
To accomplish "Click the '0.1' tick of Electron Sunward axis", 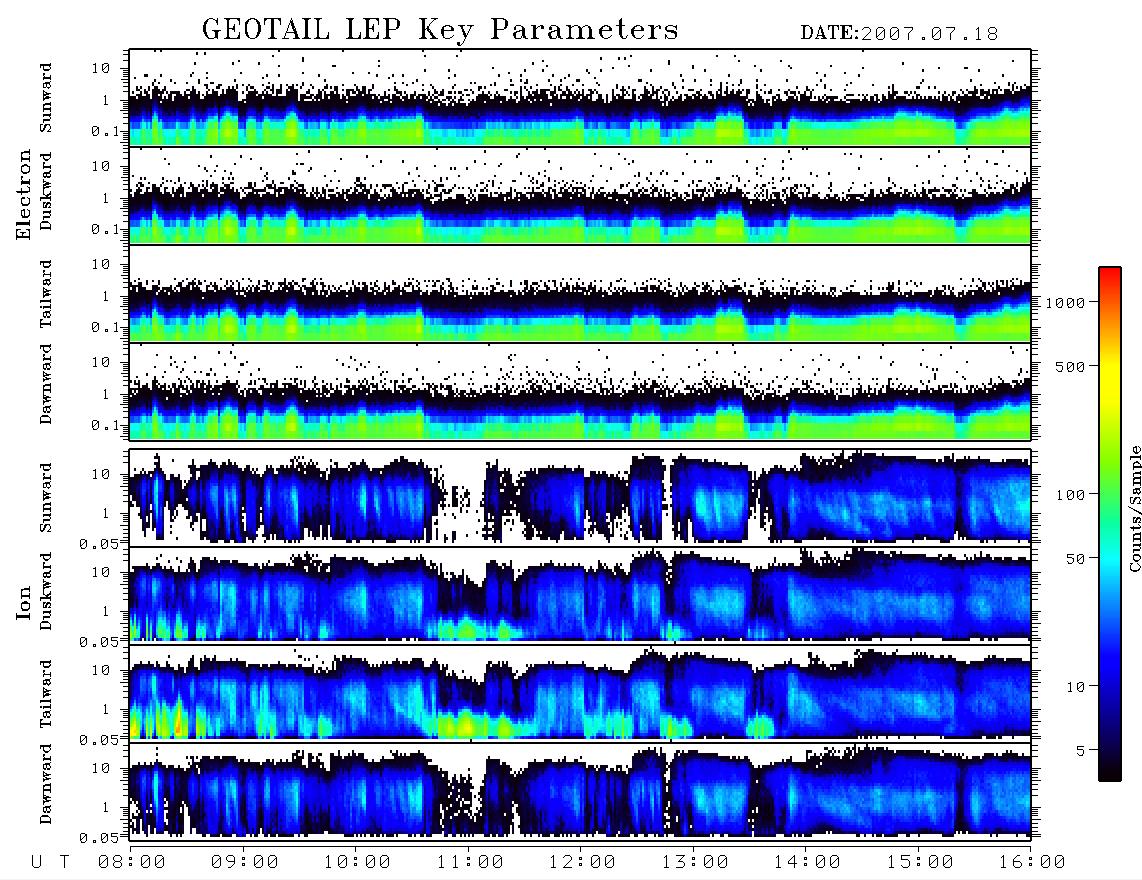I will point(106,131).
